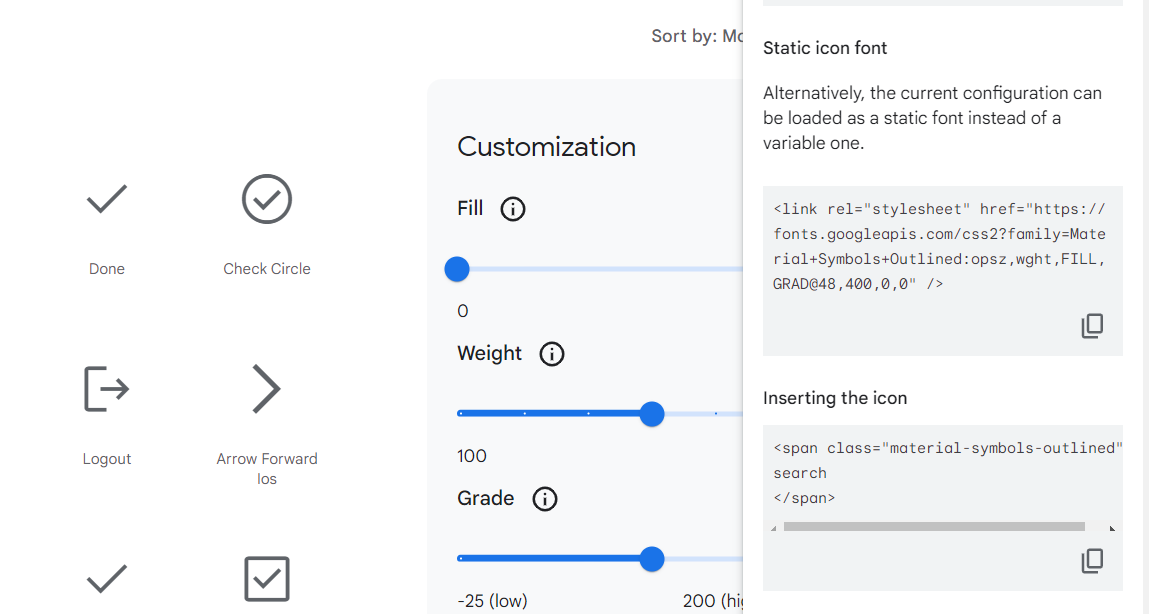Click the right arrow of the snippet scrollbar
The image size is (1149, 614).
1110,526
